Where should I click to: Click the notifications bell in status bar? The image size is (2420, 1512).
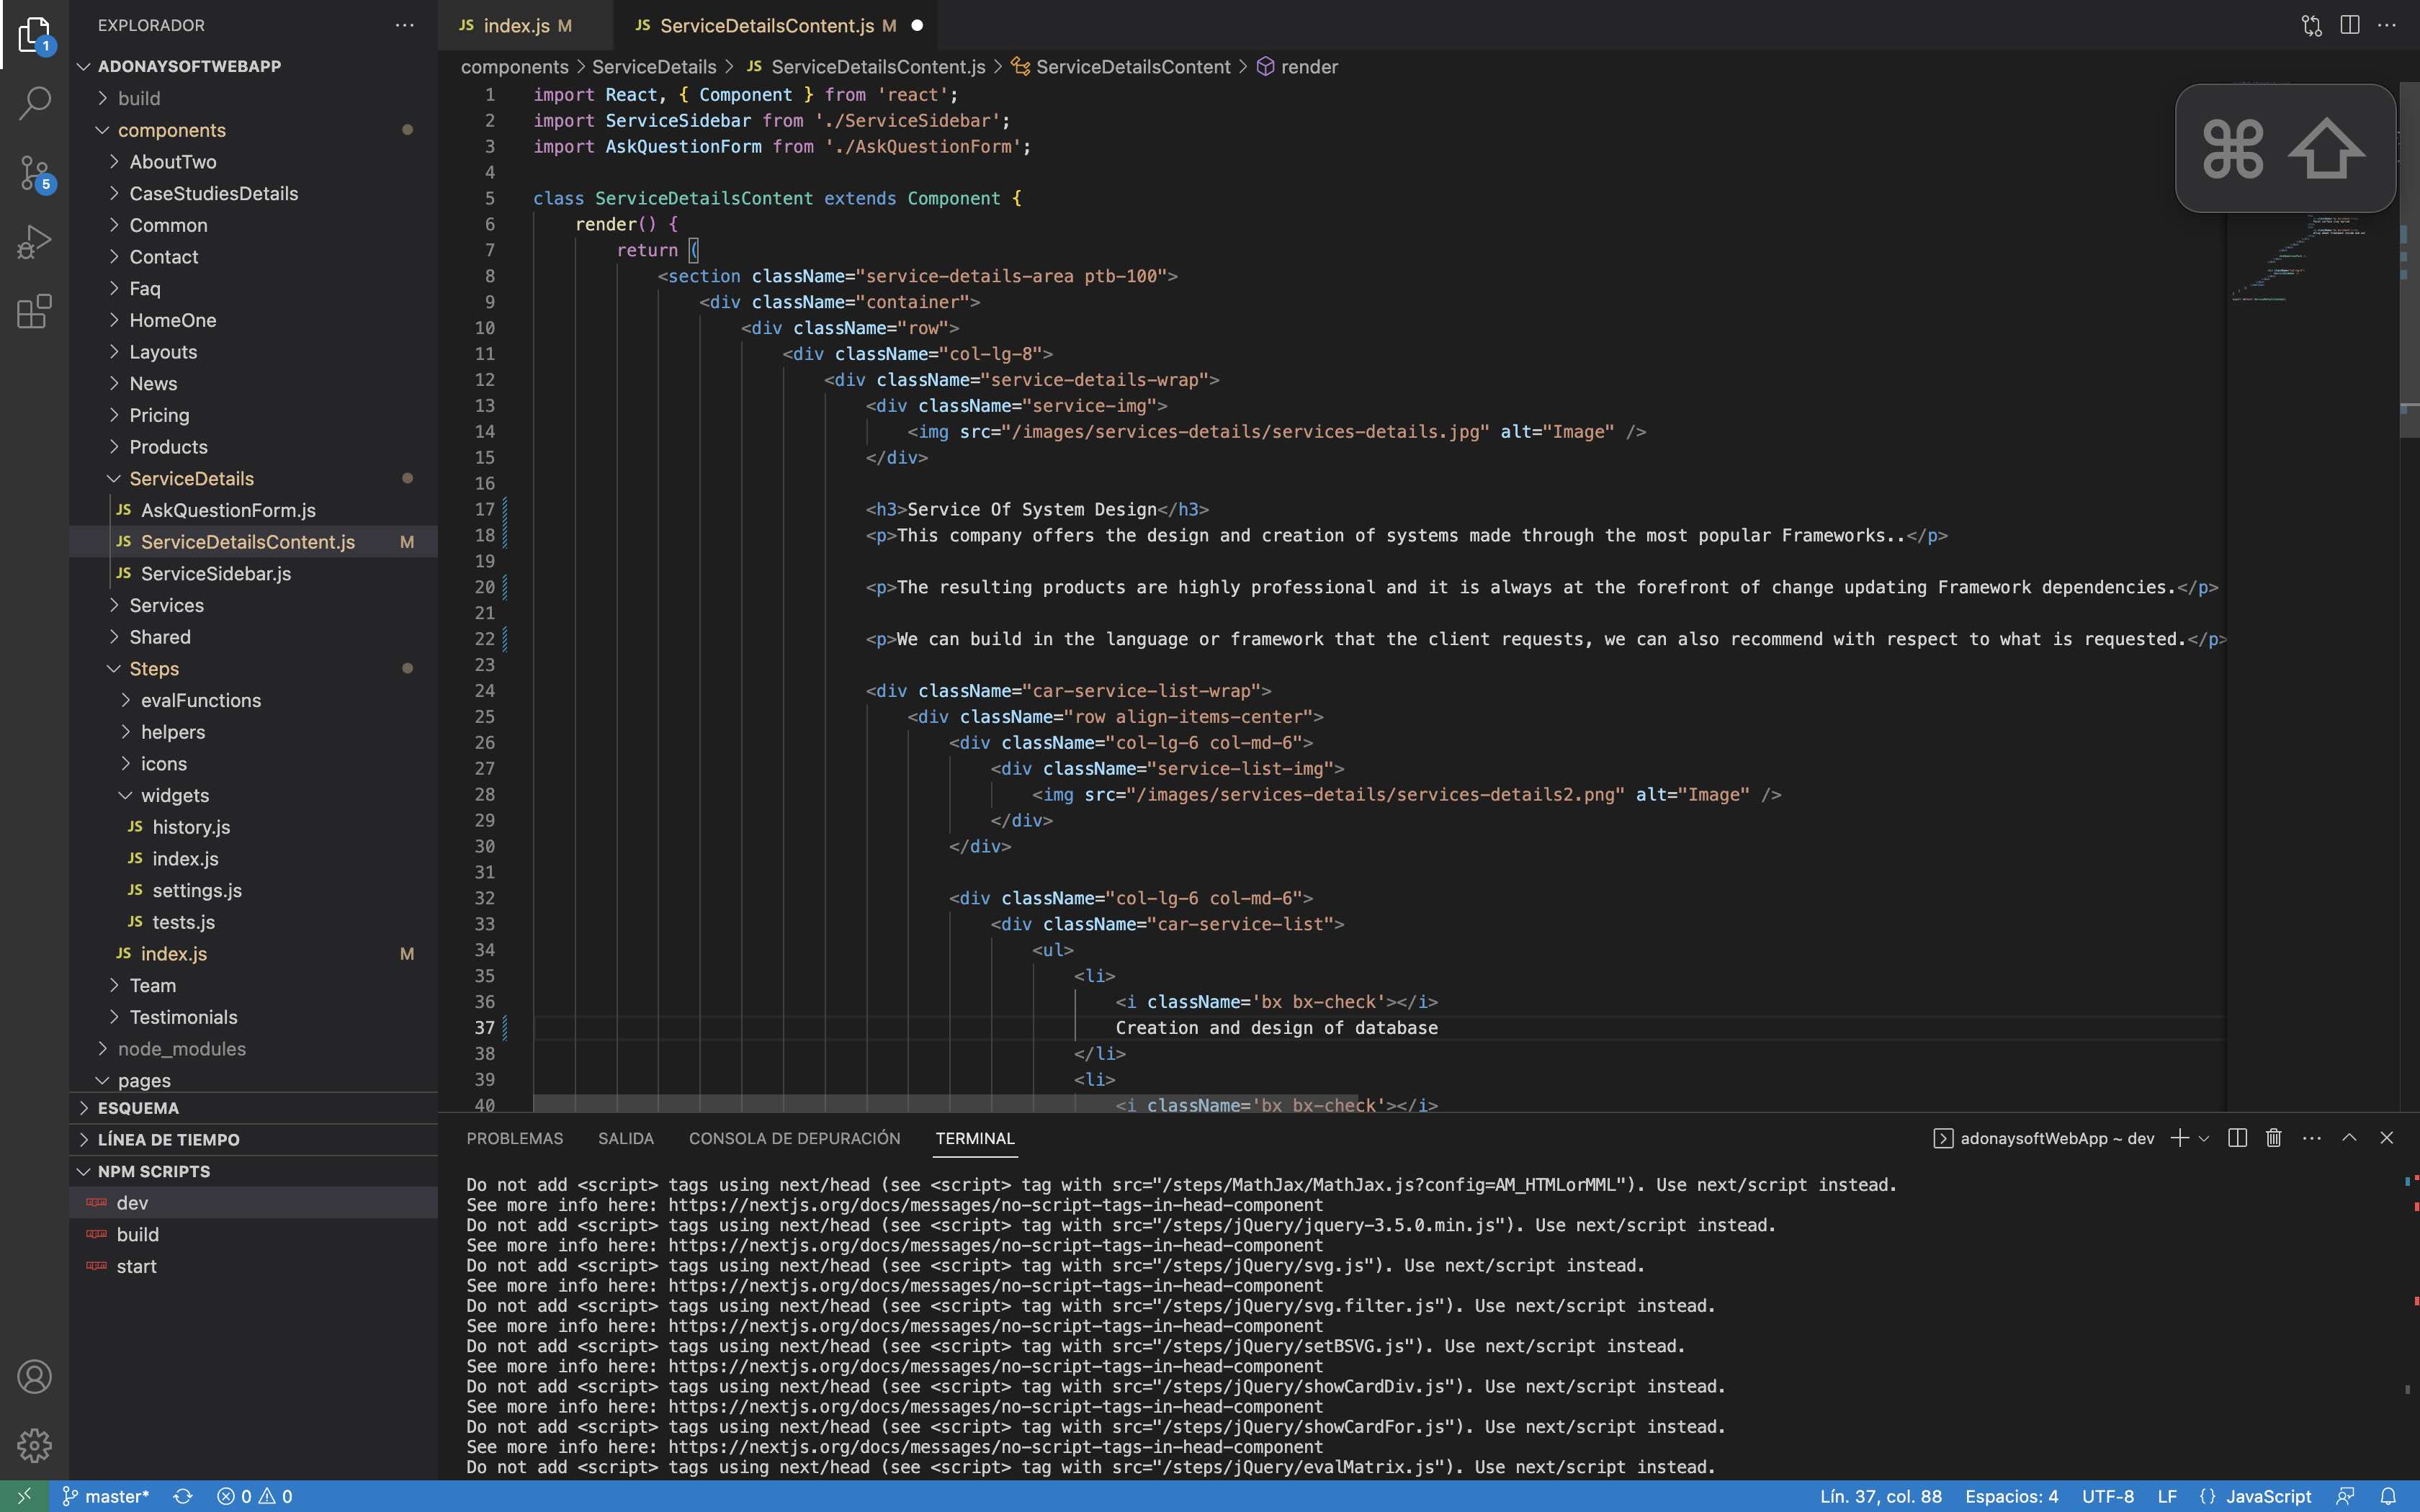[x=2387, y=1496]
